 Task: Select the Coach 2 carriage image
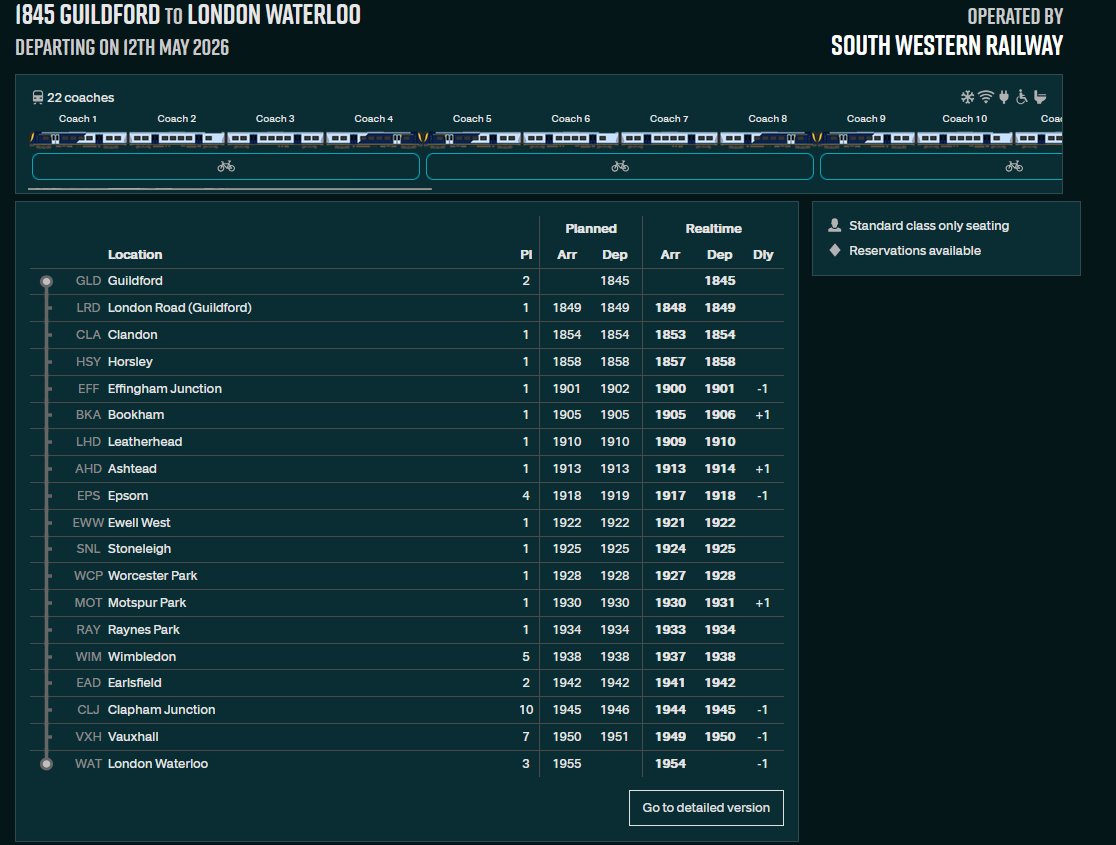[x=177, y=138]
